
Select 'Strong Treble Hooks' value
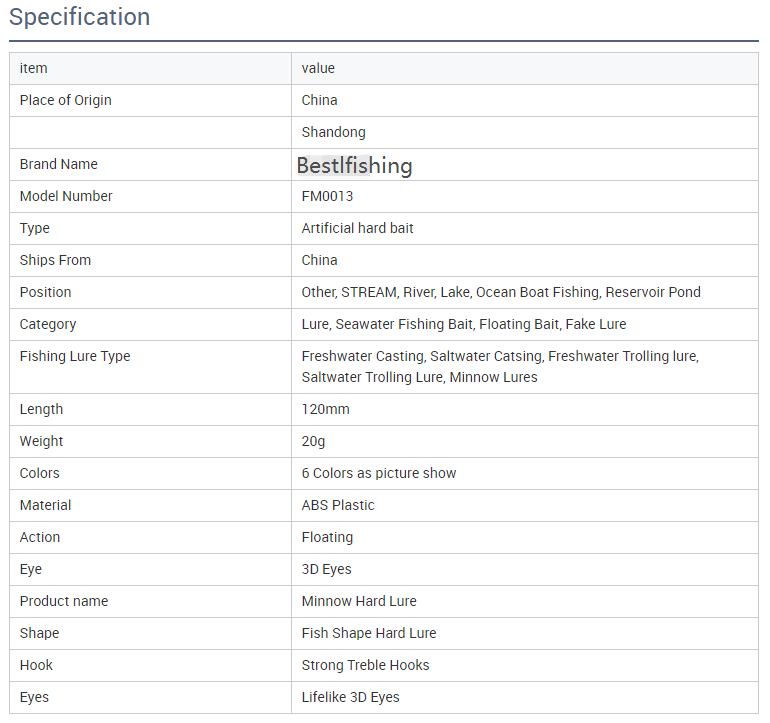365,665
